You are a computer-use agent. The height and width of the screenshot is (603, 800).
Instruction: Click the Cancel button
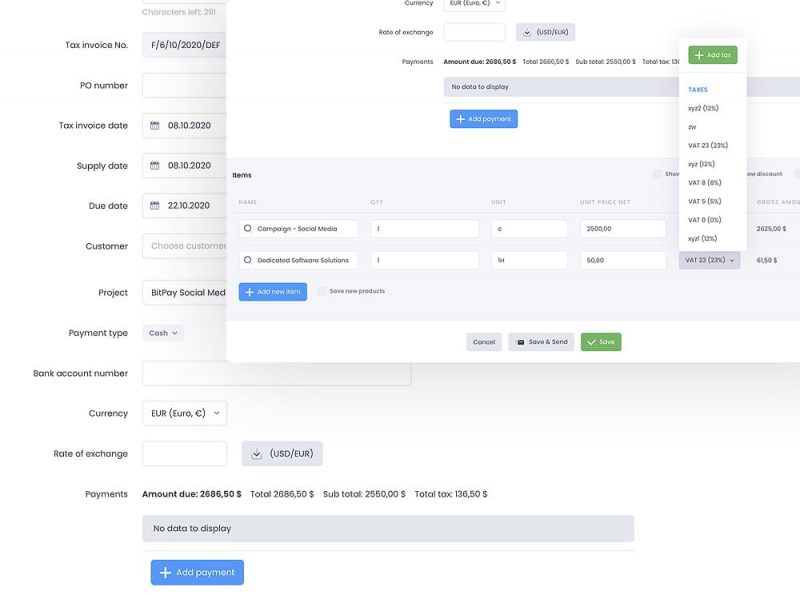pyautogui.click(x=483, y=341)
